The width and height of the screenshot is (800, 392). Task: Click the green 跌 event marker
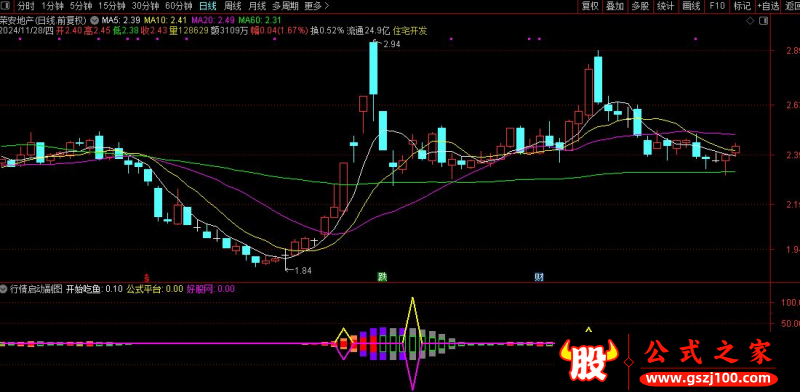coord(382,277)
